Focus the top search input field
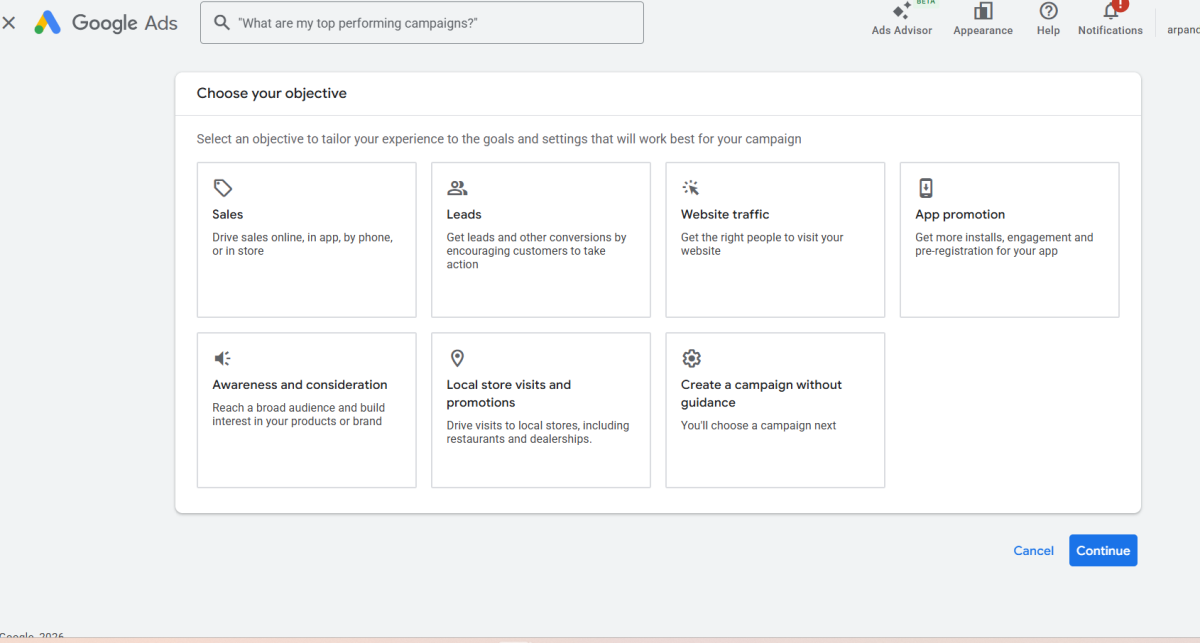Image resolution: width=1200 pixels, height=643 pixels. pyautogui.click(x=430, y=22)
